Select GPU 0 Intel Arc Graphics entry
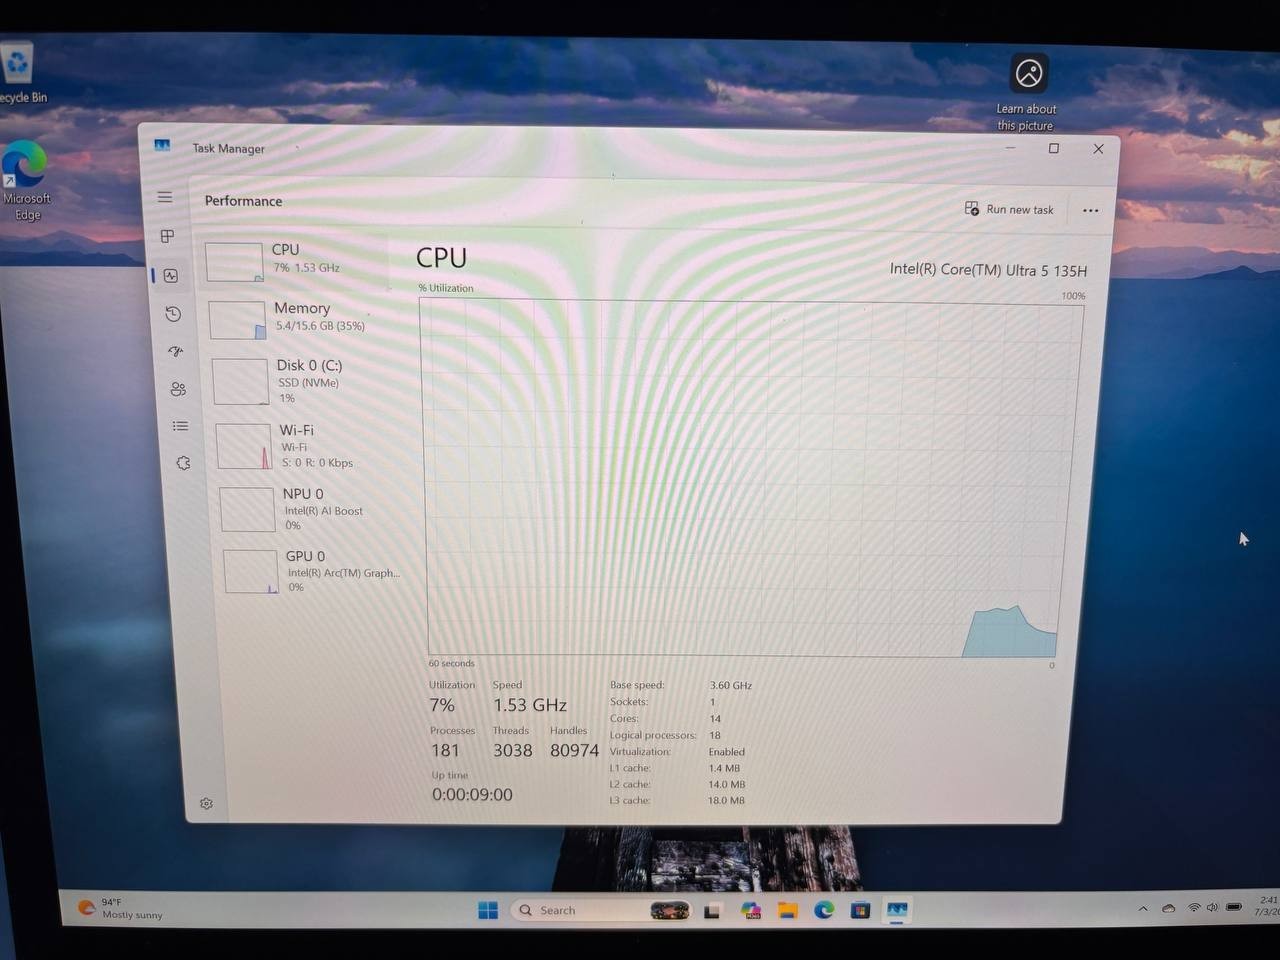This screenshot has width=1280, height=960. click(314, 571)
